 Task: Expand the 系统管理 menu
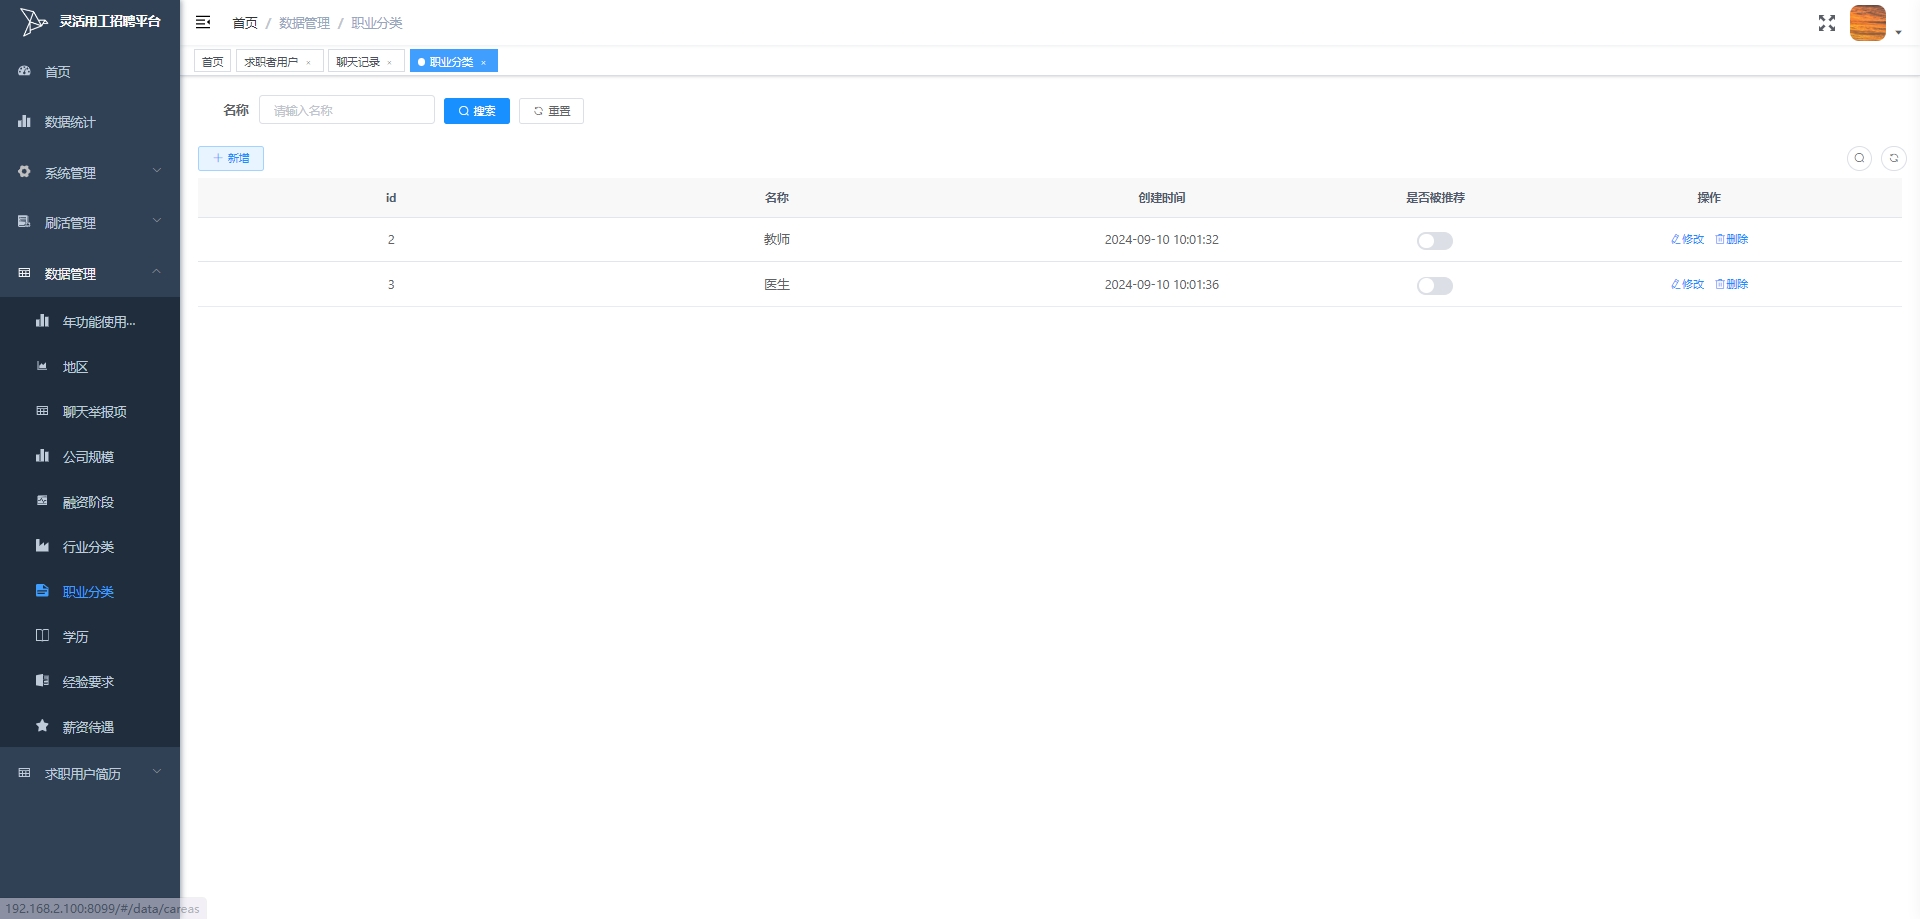click(x=90, y=172)
